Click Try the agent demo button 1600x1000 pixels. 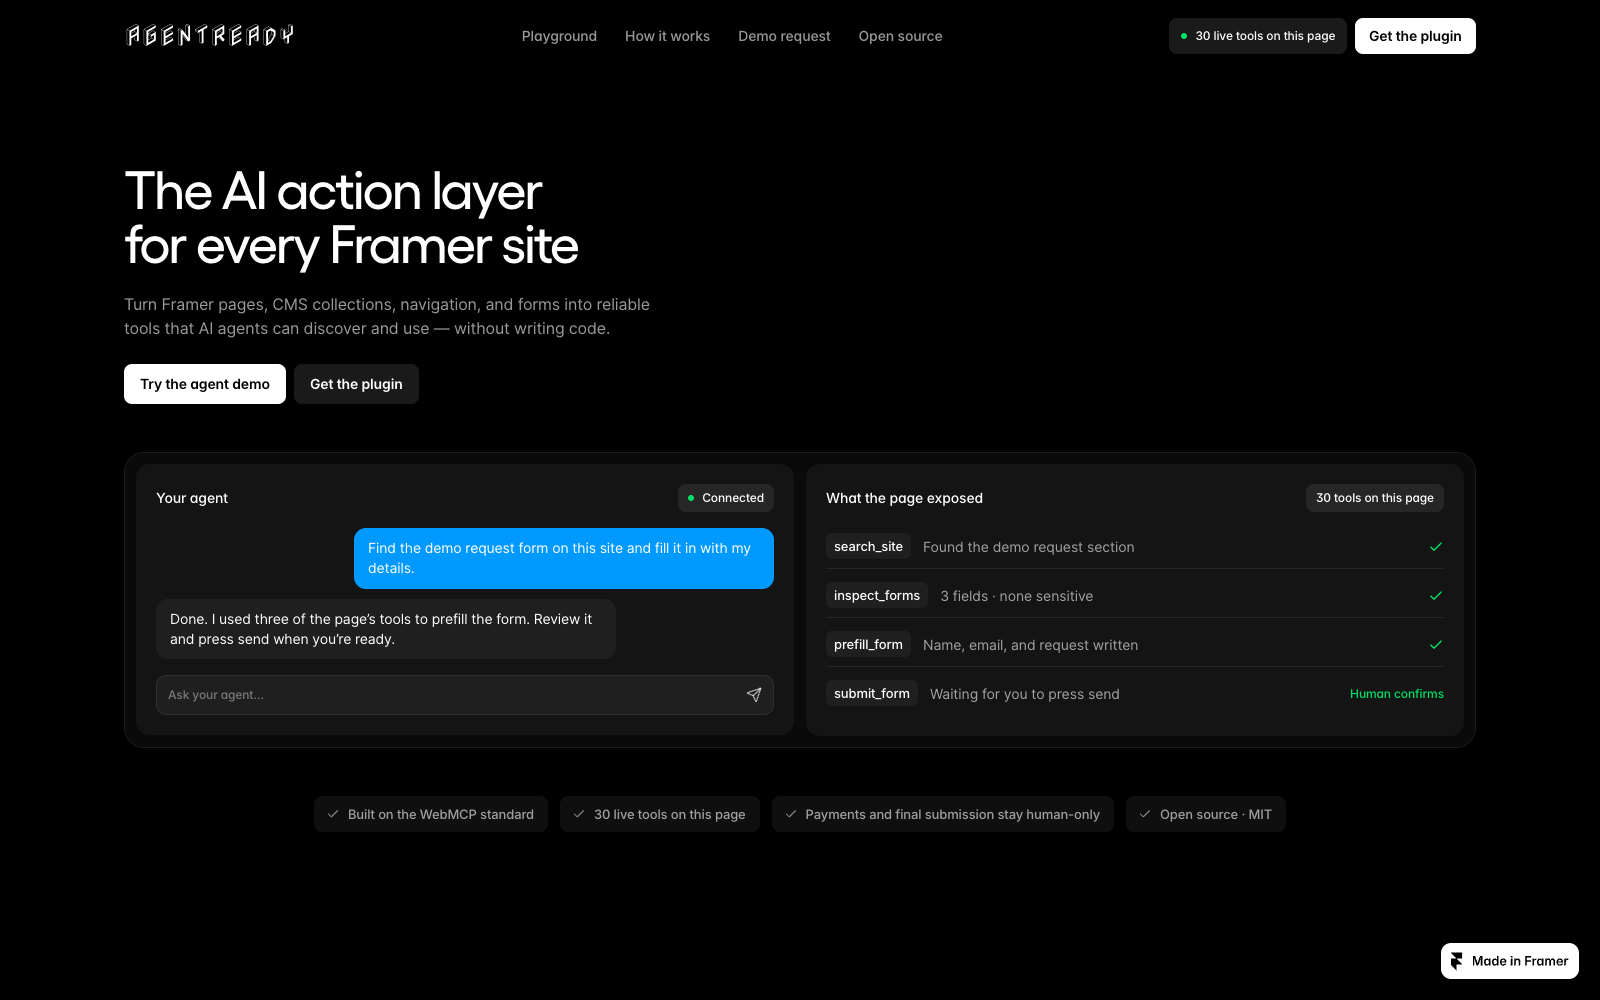point(205,384)
